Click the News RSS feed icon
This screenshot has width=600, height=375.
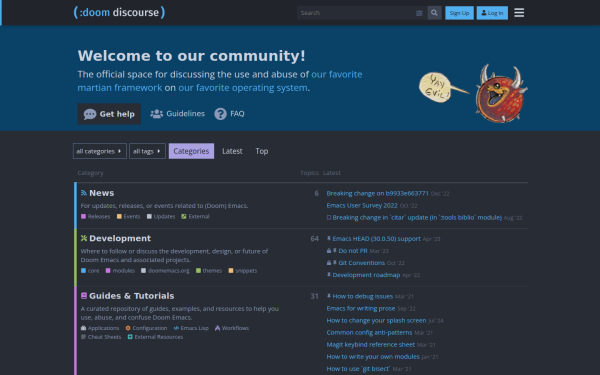click(84, 193)
